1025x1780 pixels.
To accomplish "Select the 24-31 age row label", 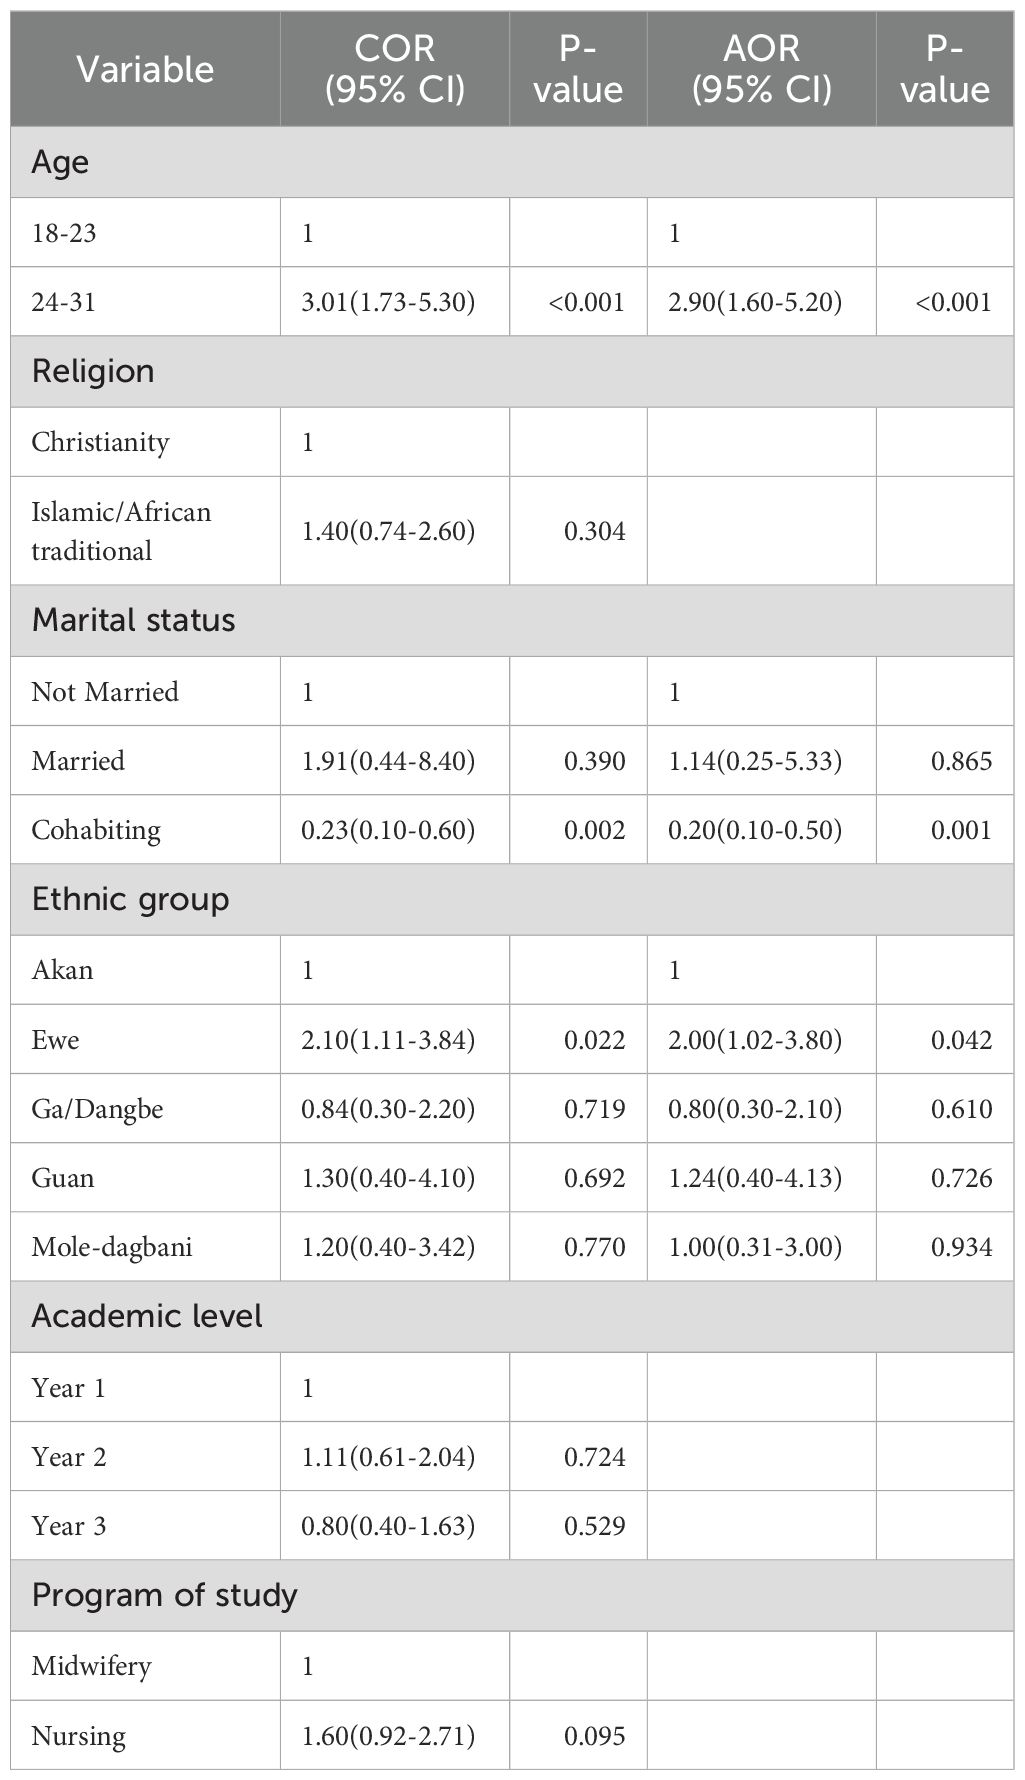I will point(64,301).
